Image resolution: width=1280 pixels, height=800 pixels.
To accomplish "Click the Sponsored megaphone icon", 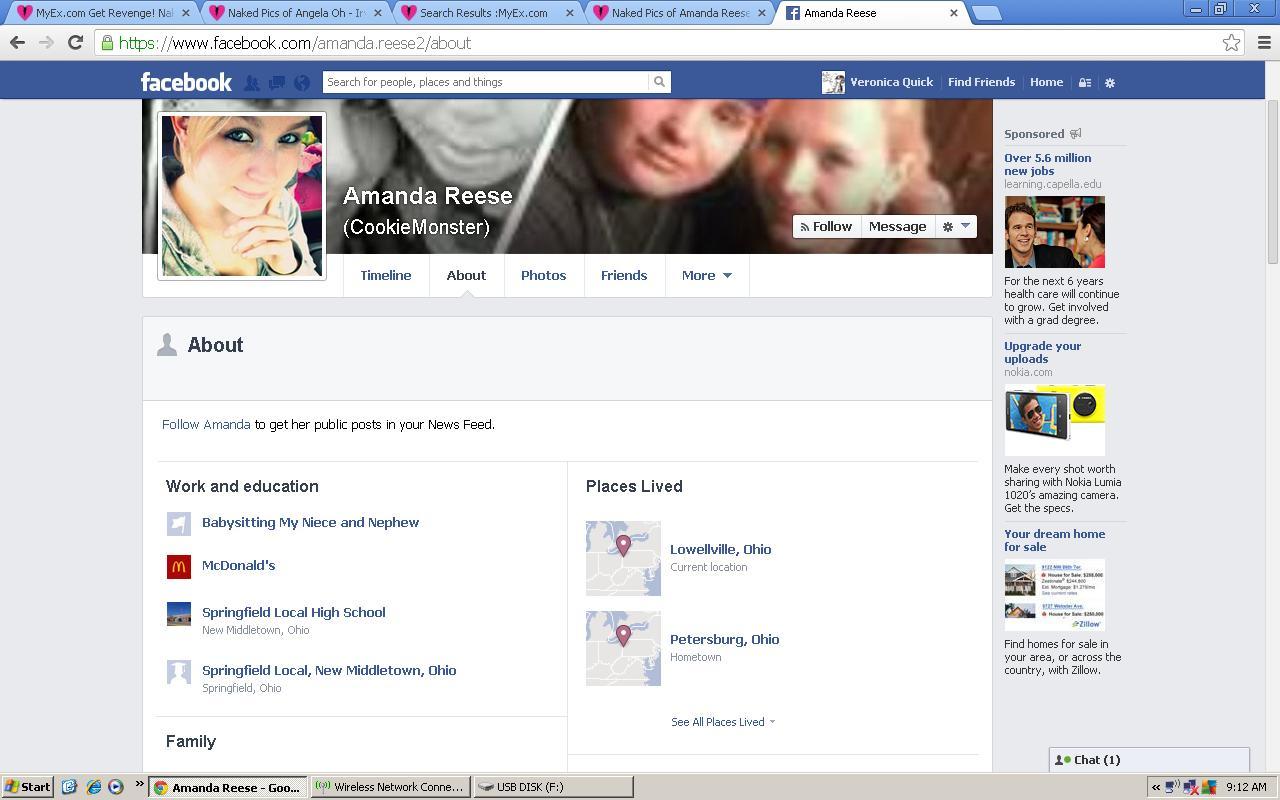I will (1076, 133).
